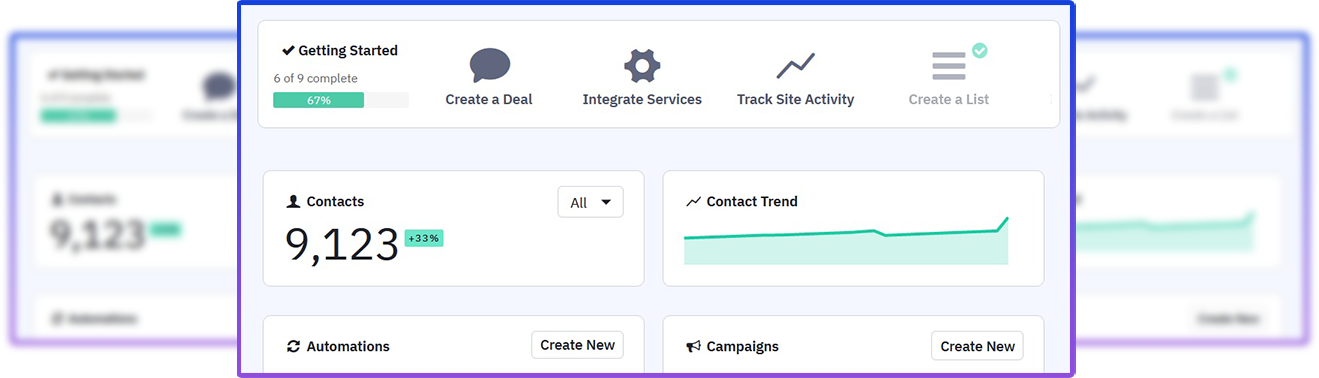Click the Integrate Services label
The image size is (1319, 378).
click(642, 100)
